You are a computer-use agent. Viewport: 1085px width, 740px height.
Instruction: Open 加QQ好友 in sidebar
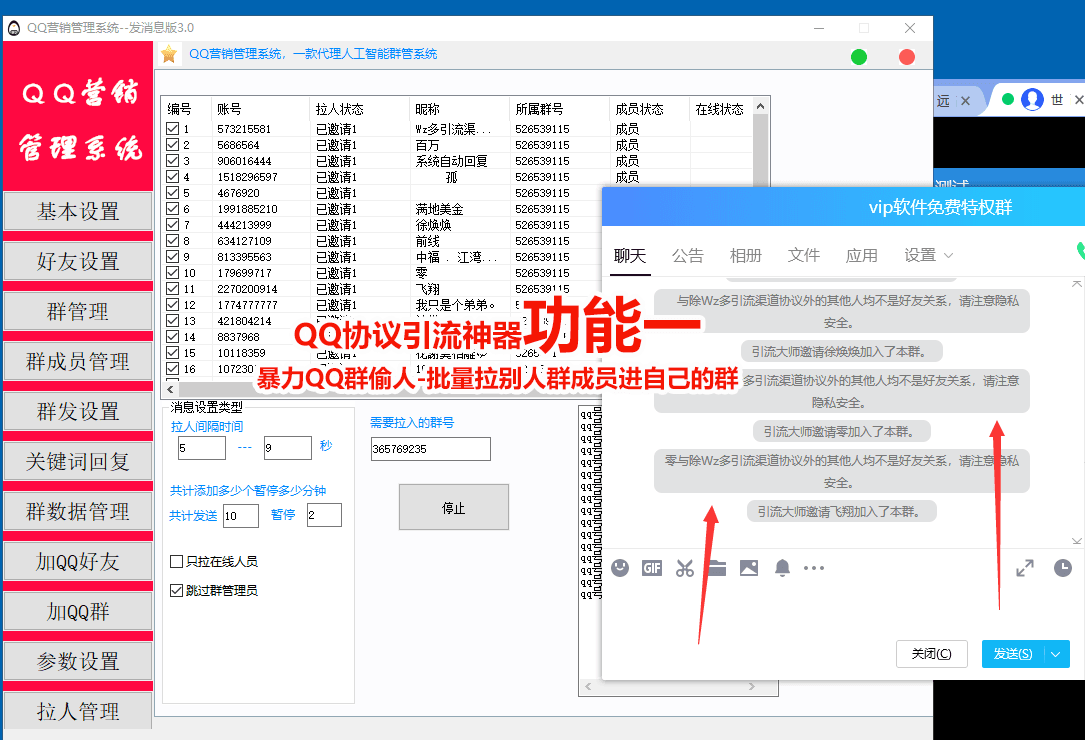point(78,561)
